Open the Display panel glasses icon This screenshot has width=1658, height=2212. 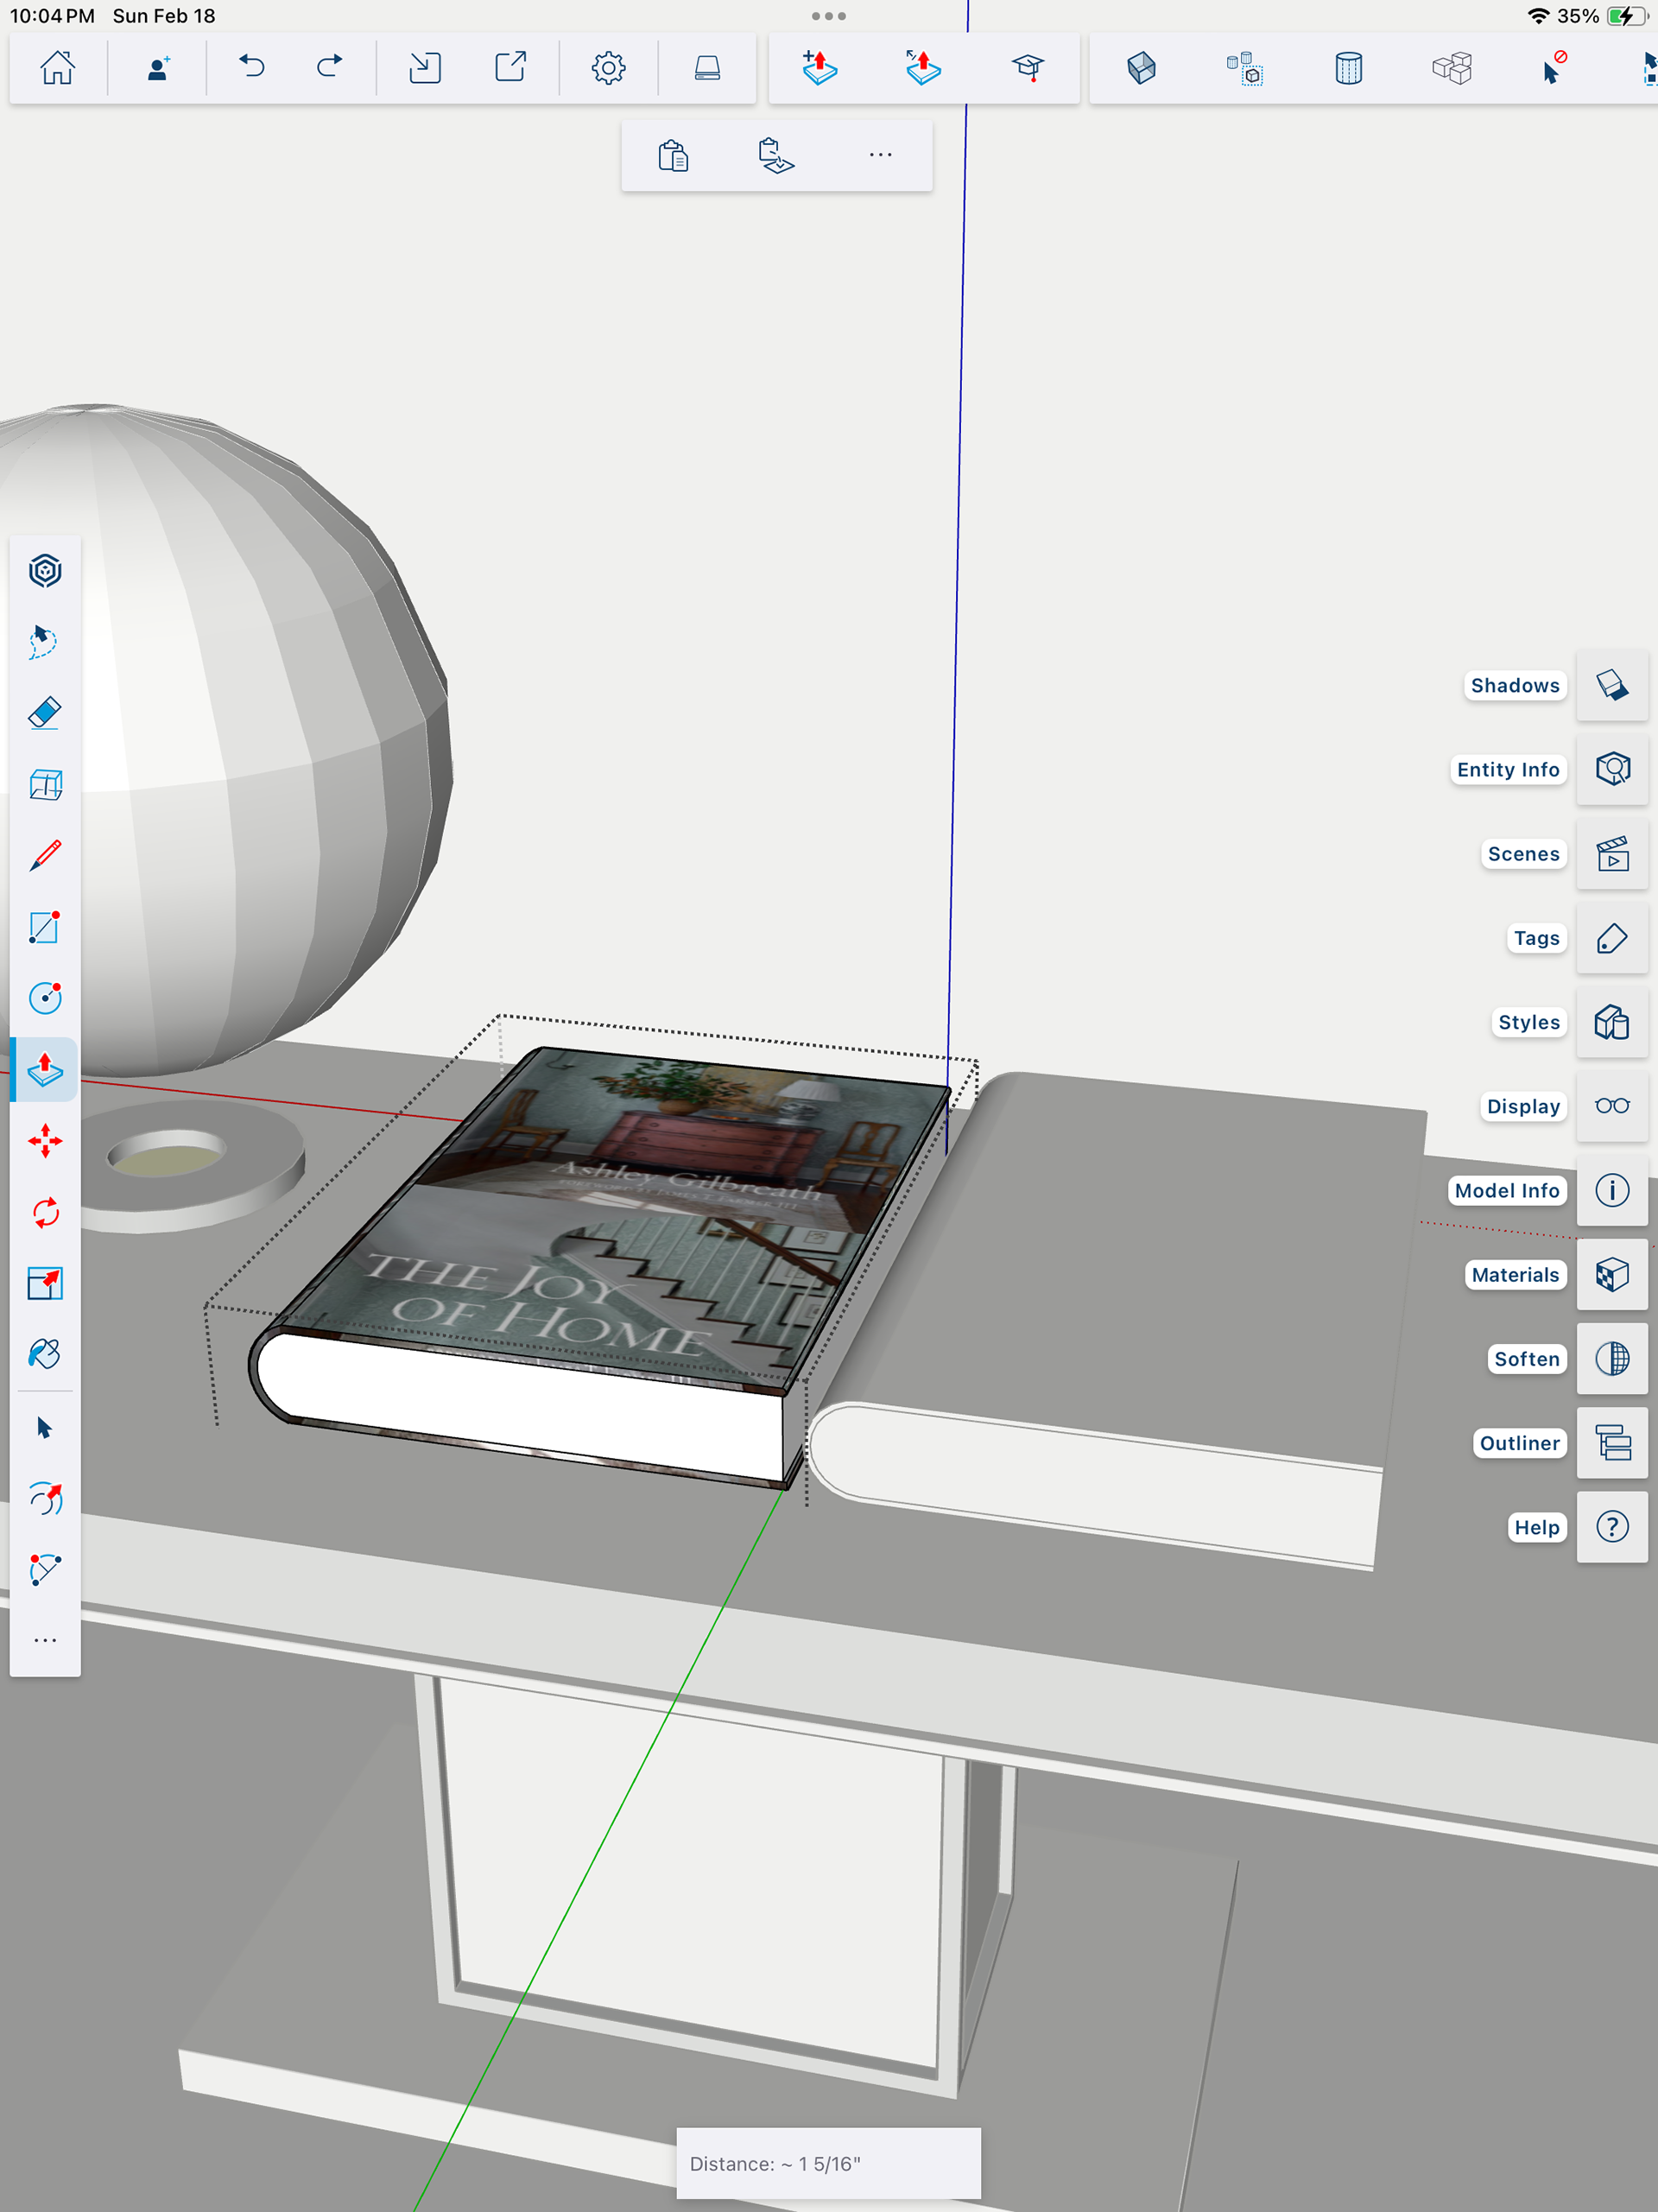pyautogui.click(x=1611, y=1106)
